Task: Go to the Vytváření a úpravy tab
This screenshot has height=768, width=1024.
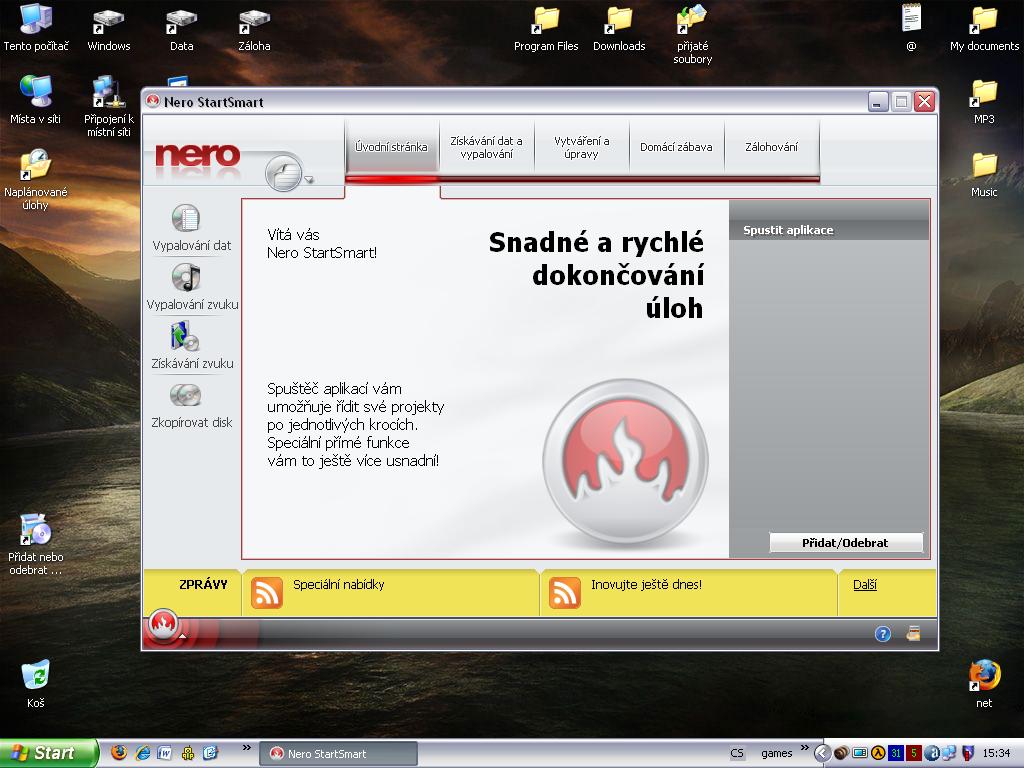Action: 581,147
